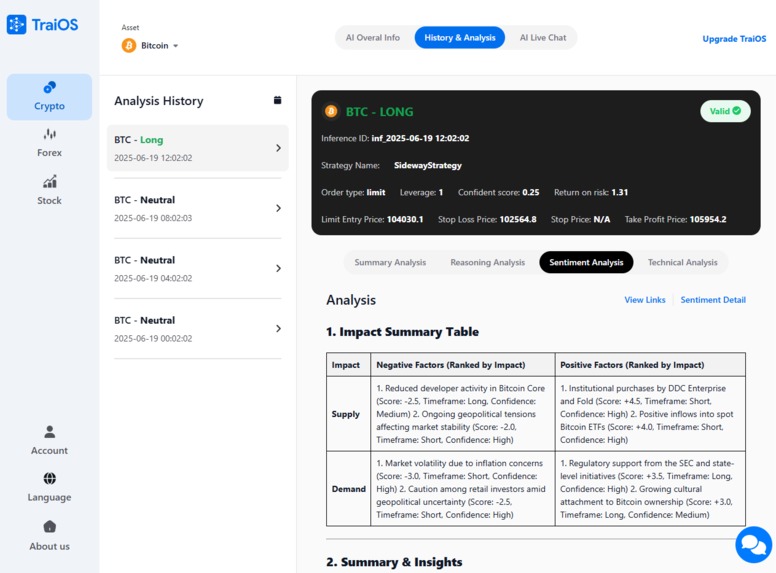Click the Impact Summary Table heading
The width and height of the screenshot is (776, 573).
point(402,332)
